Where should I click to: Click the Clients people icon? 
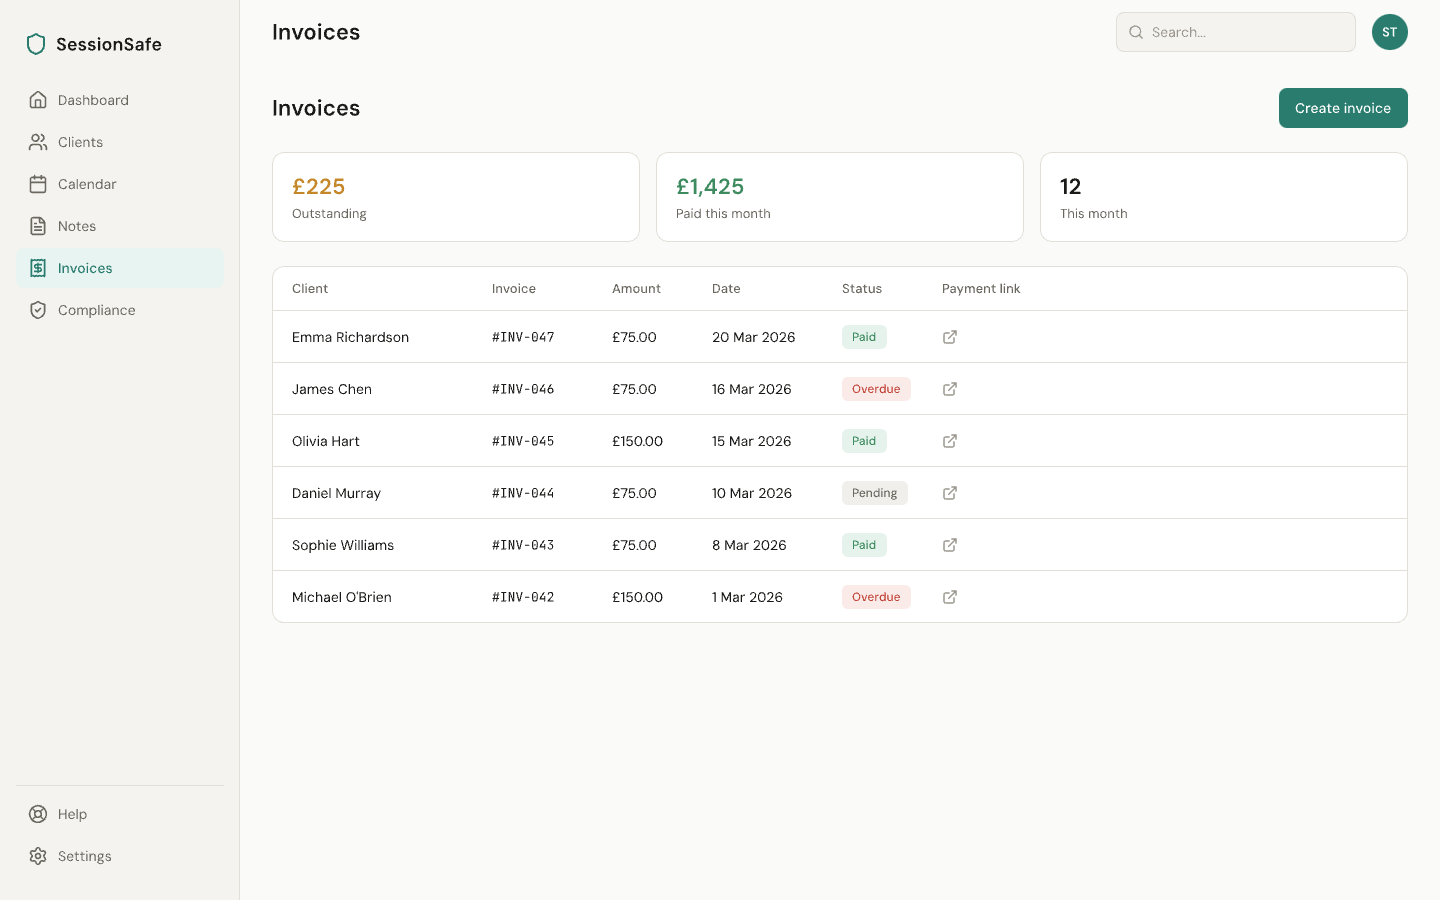pos(37,142)
